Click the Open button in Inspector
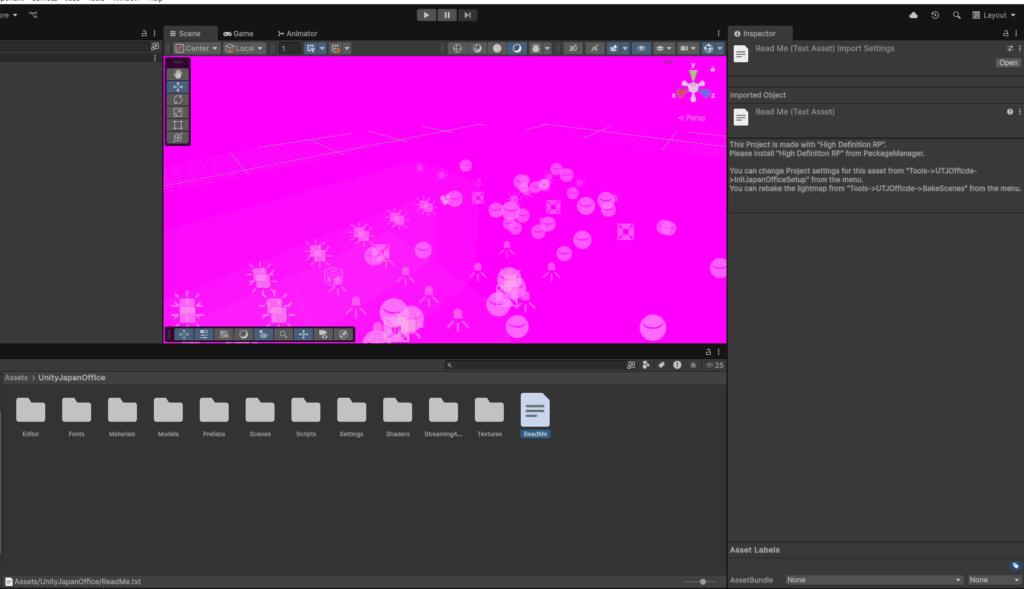The height and width of the screenshot is (589, 1024). click(x=1008, y=63)
